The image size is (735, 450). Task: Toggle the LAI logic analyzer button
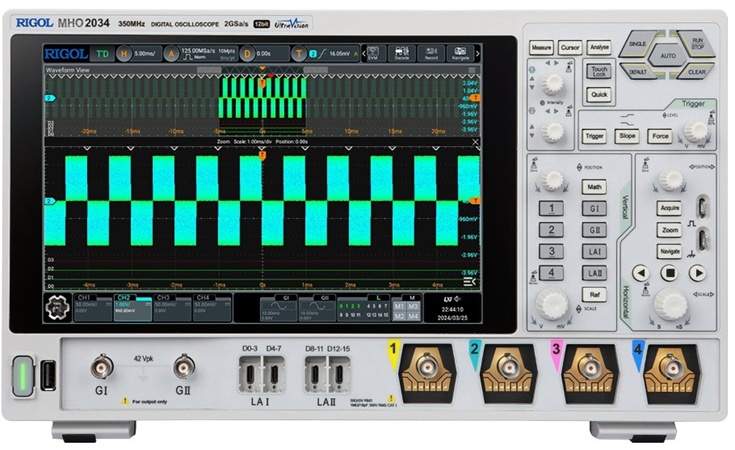click(x=594, y=252)
